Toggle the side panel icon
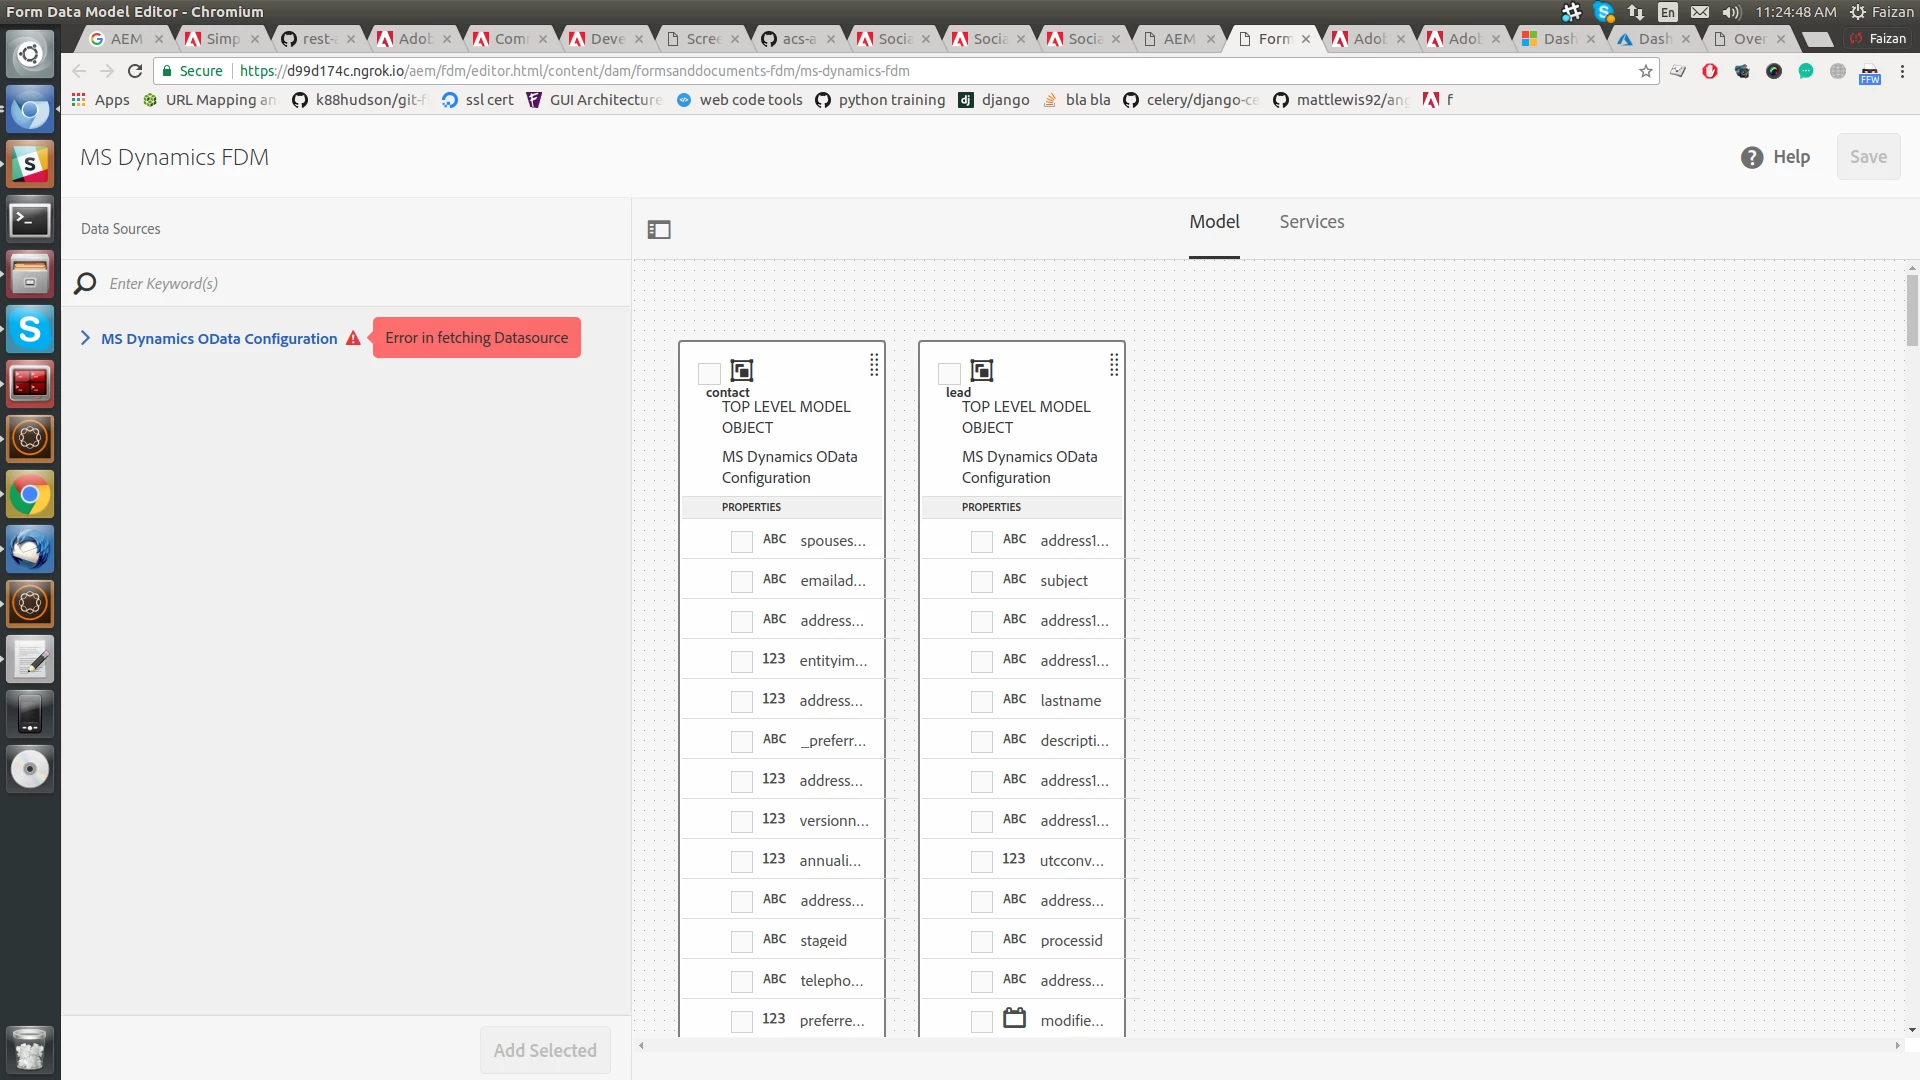 (659, 230)
